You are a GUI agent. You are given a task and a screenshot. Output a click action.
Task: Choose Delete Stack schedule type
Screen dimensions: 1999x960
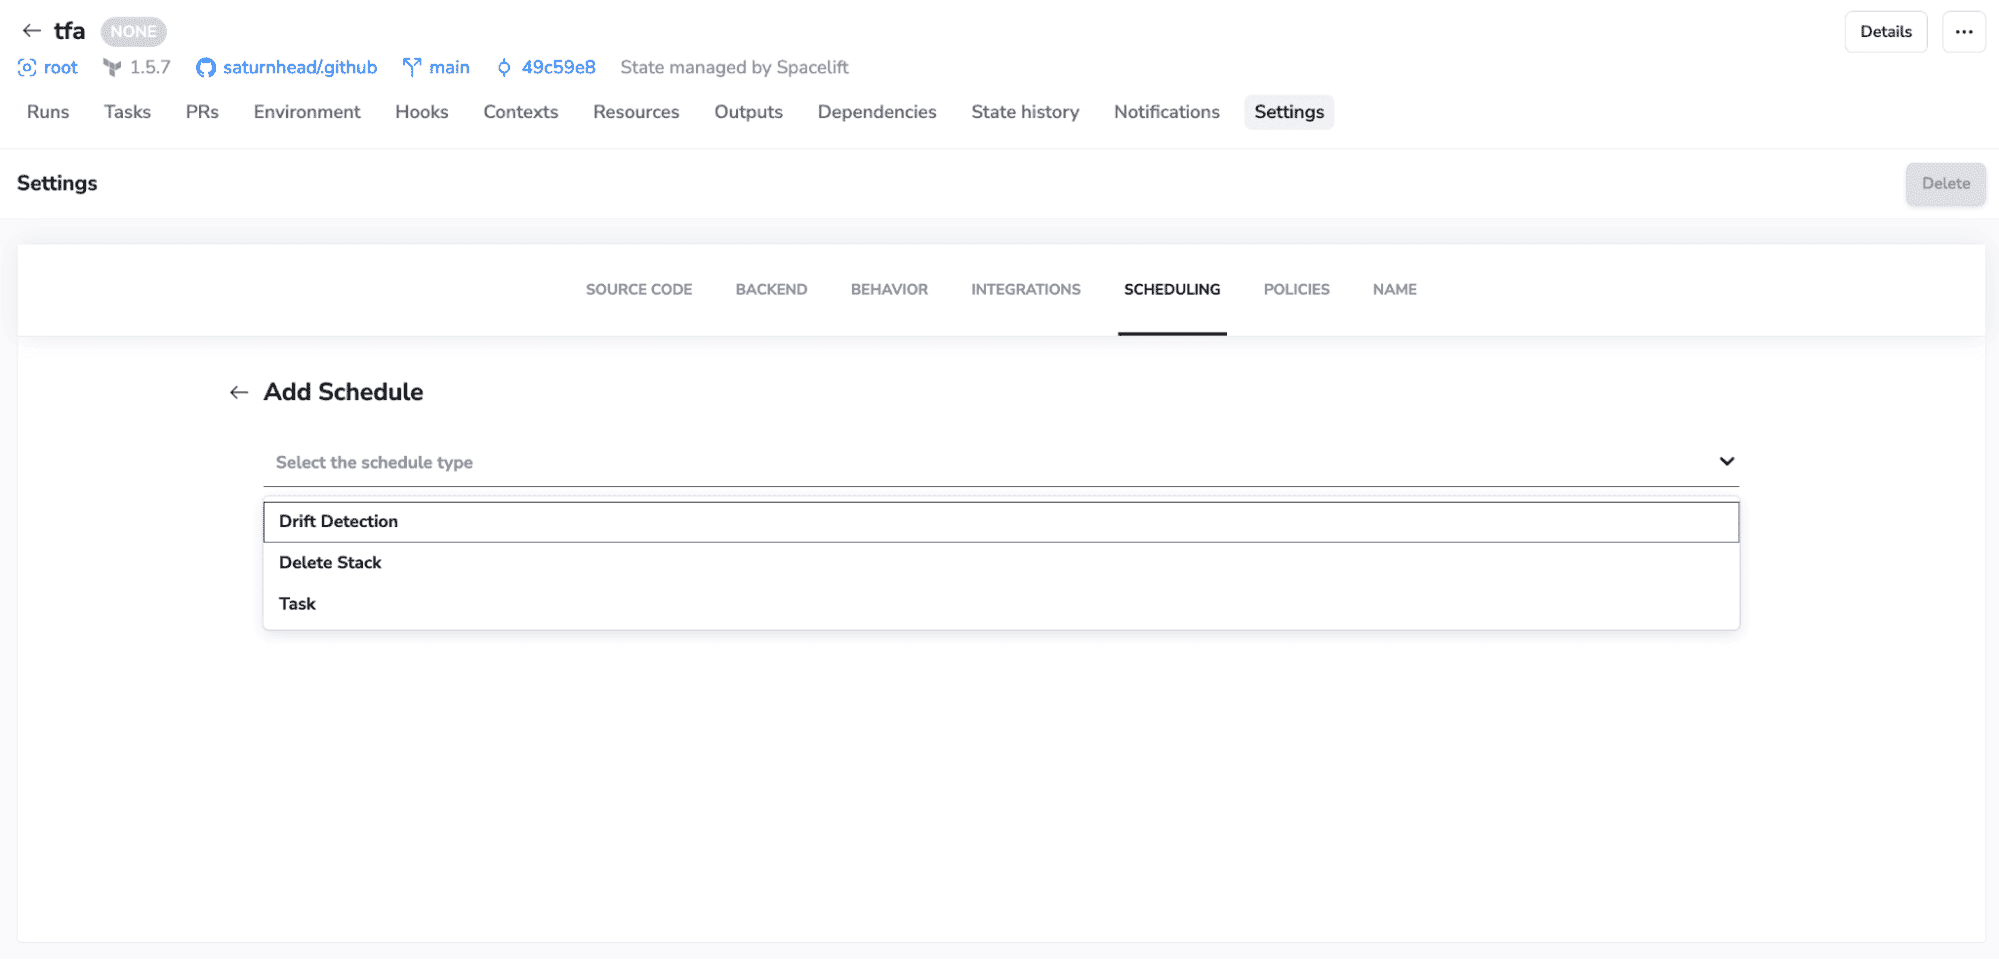pyautogui.click(x=1001, y=563)
